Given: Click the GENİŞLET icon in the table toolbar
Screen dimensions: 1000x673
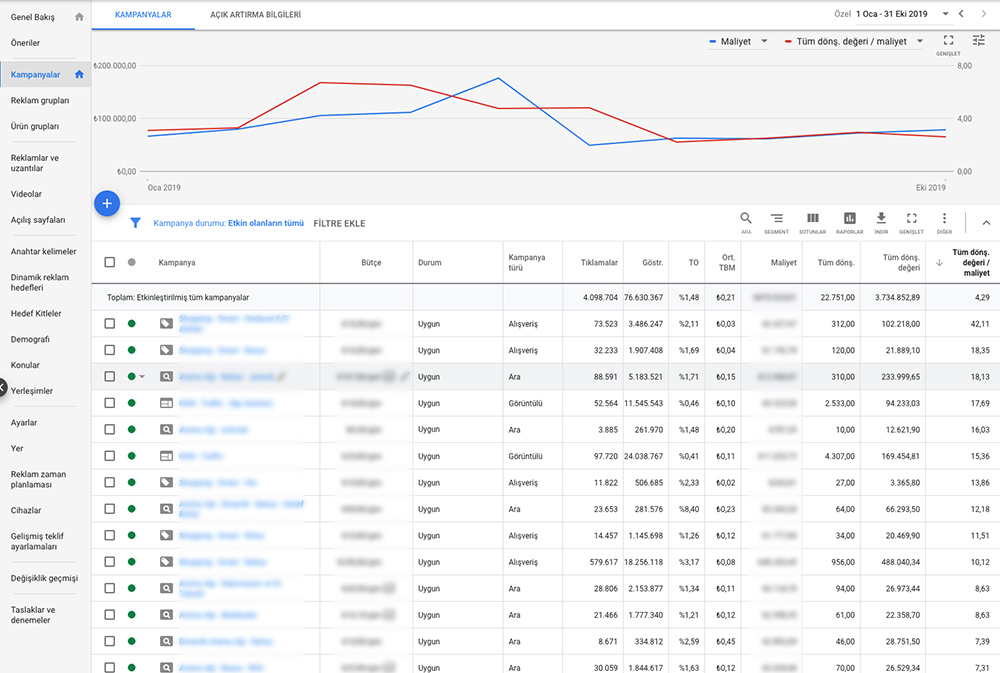Looking at the screenshot, I should [x=911, y=218].
